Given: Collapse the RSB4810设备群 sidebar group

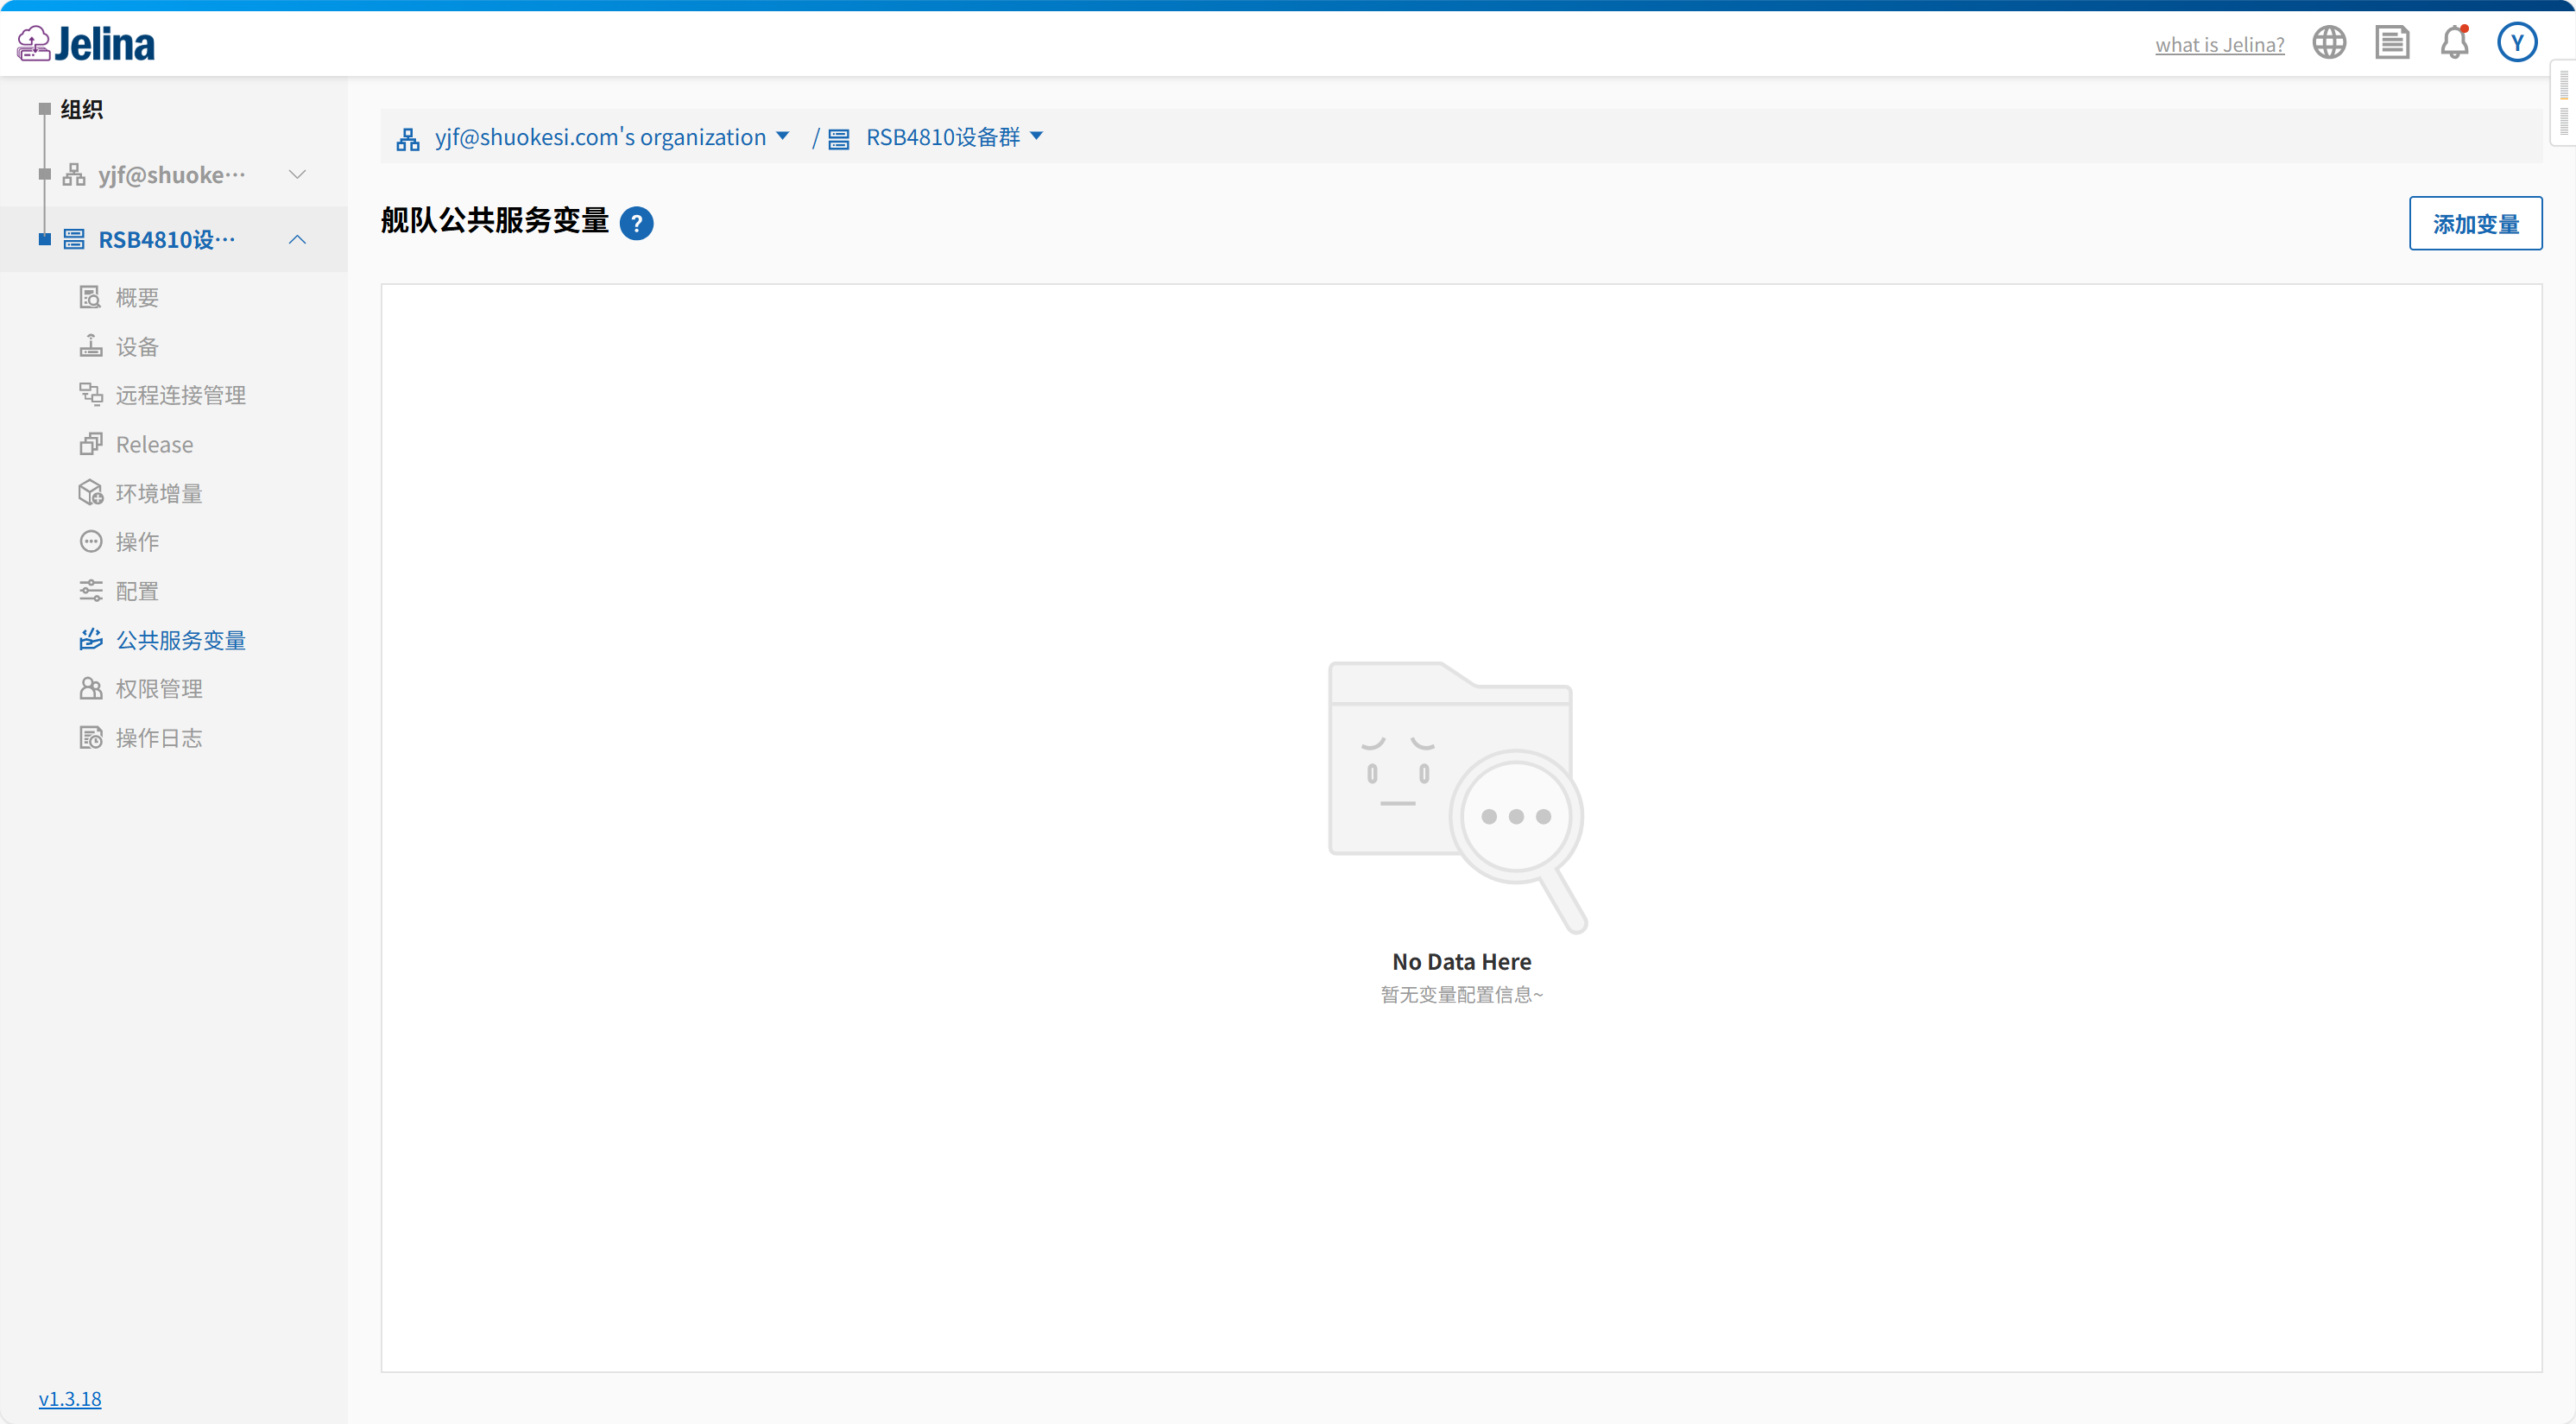Looking at the screenshot, I should (297, 240).
